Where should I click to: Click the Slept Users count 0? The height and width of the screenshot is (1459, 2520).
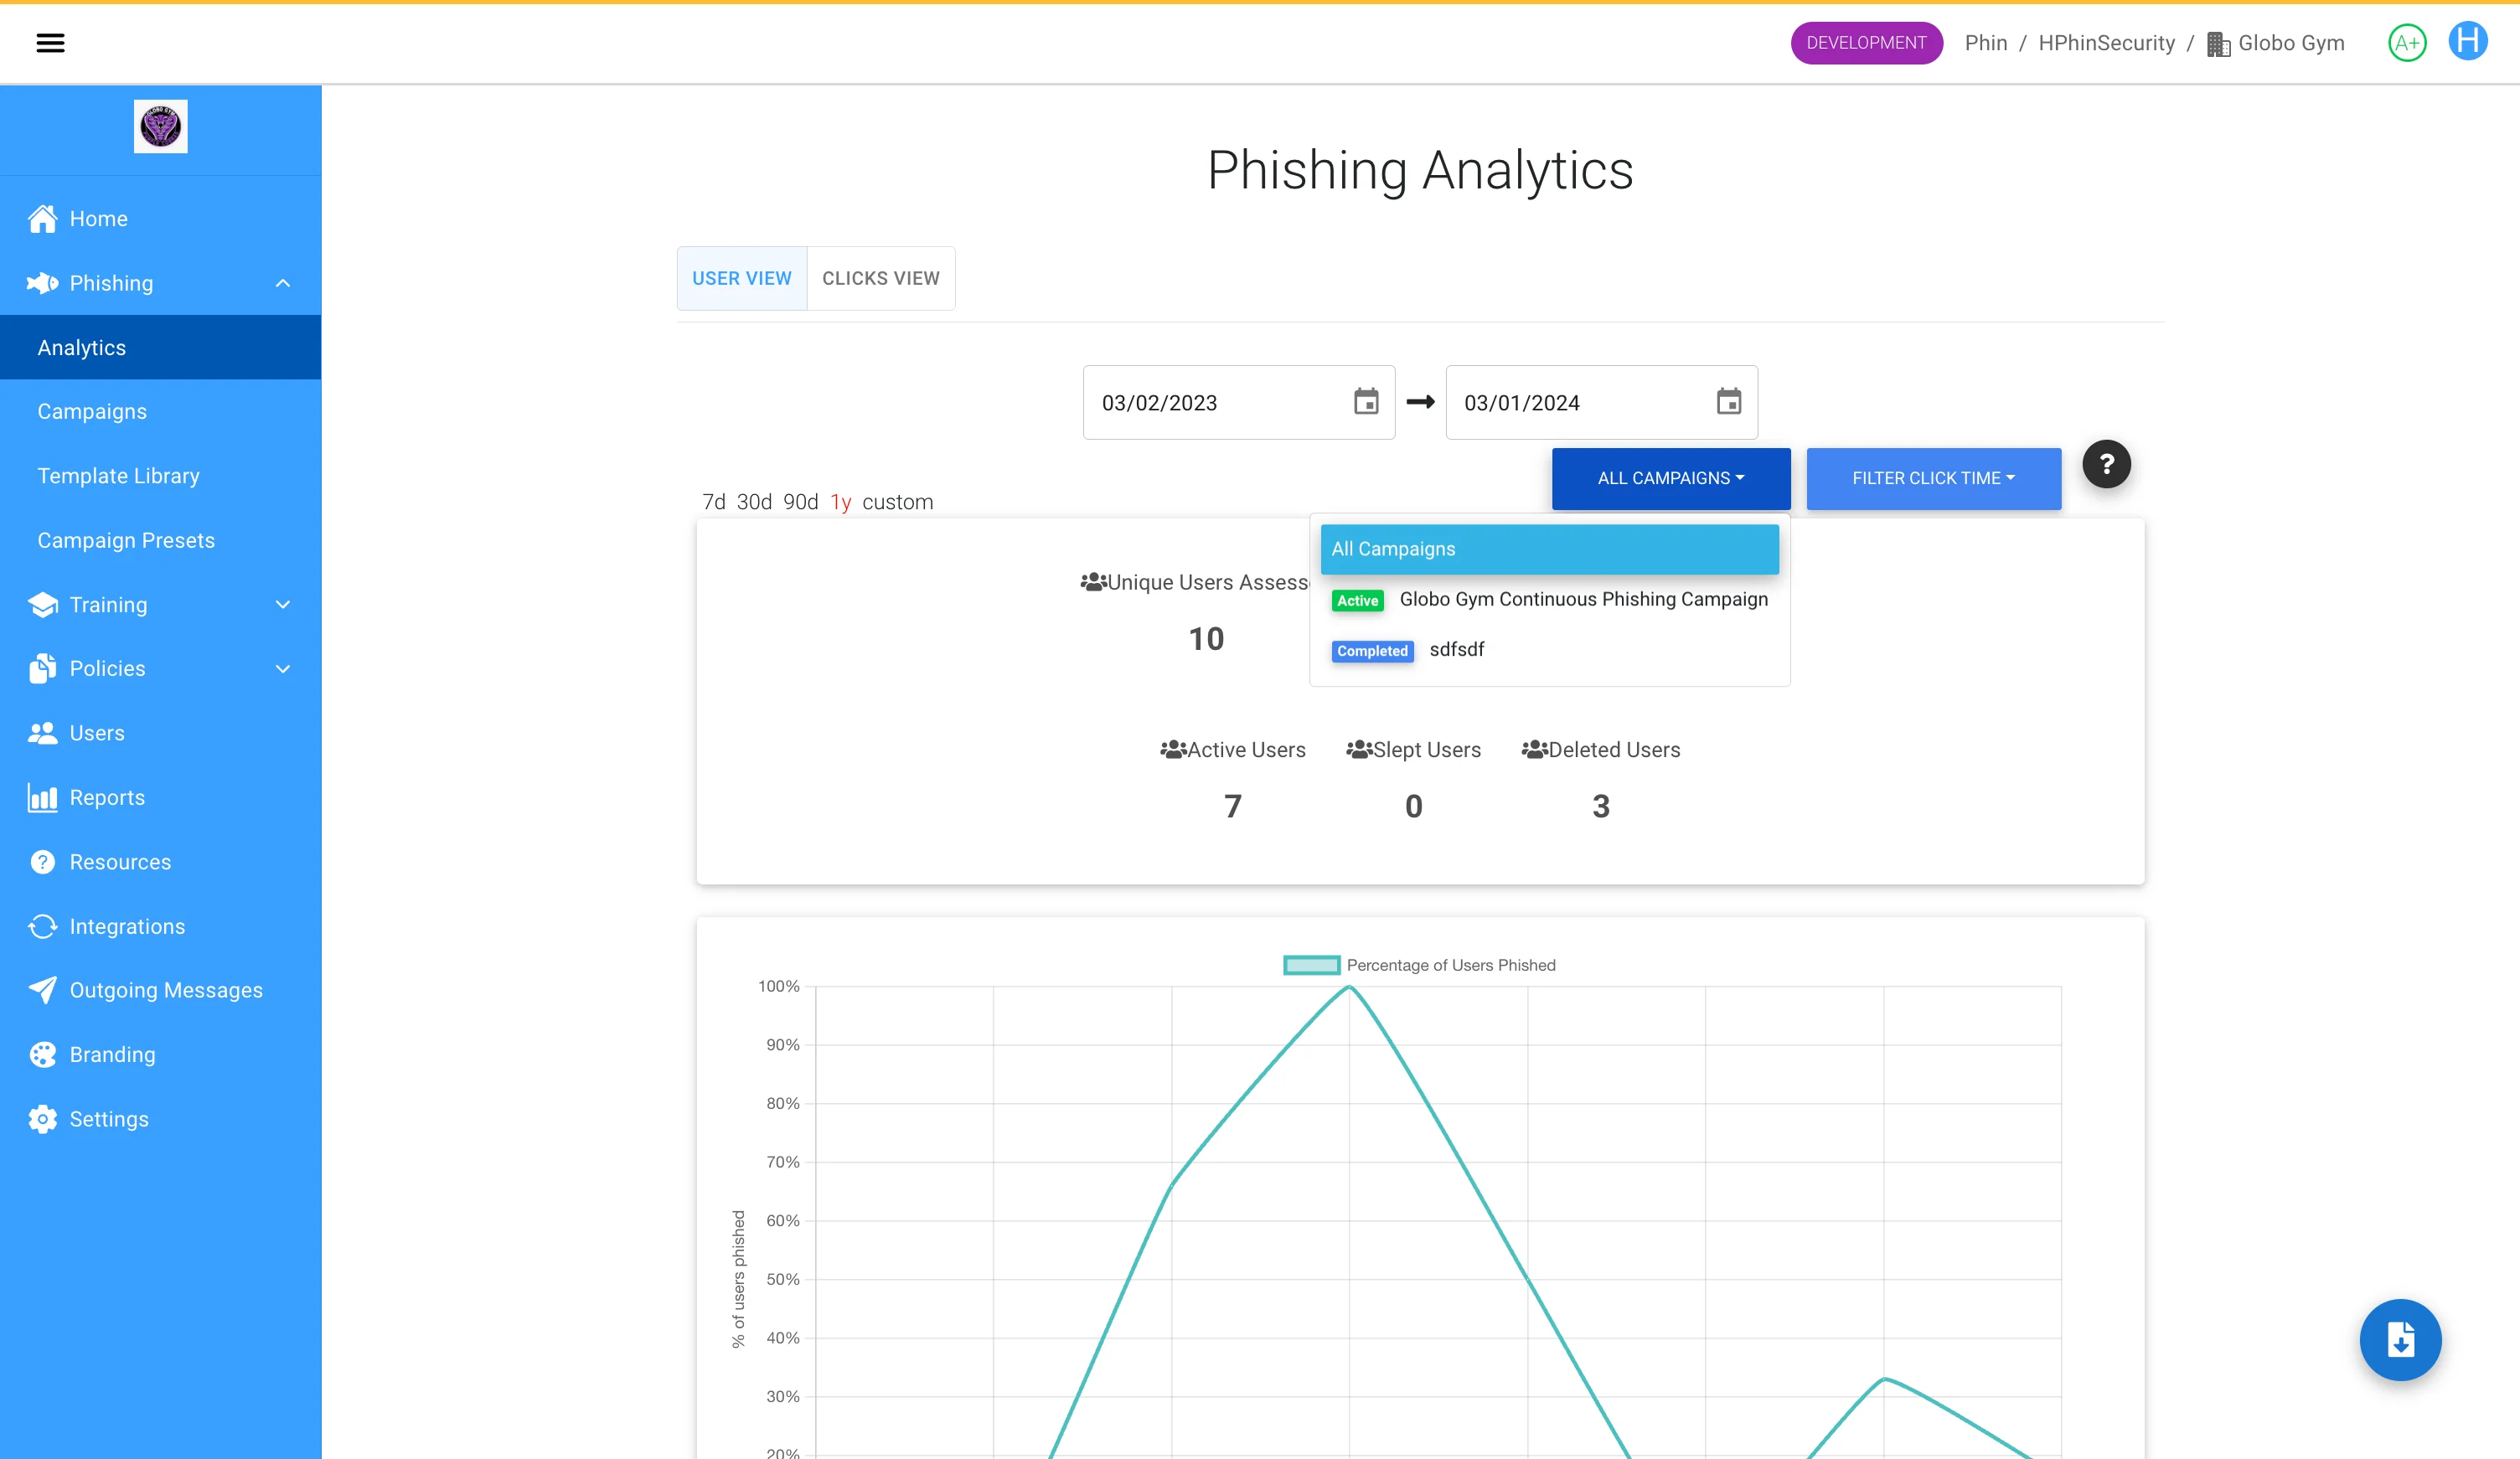(x=1413, y=806)
